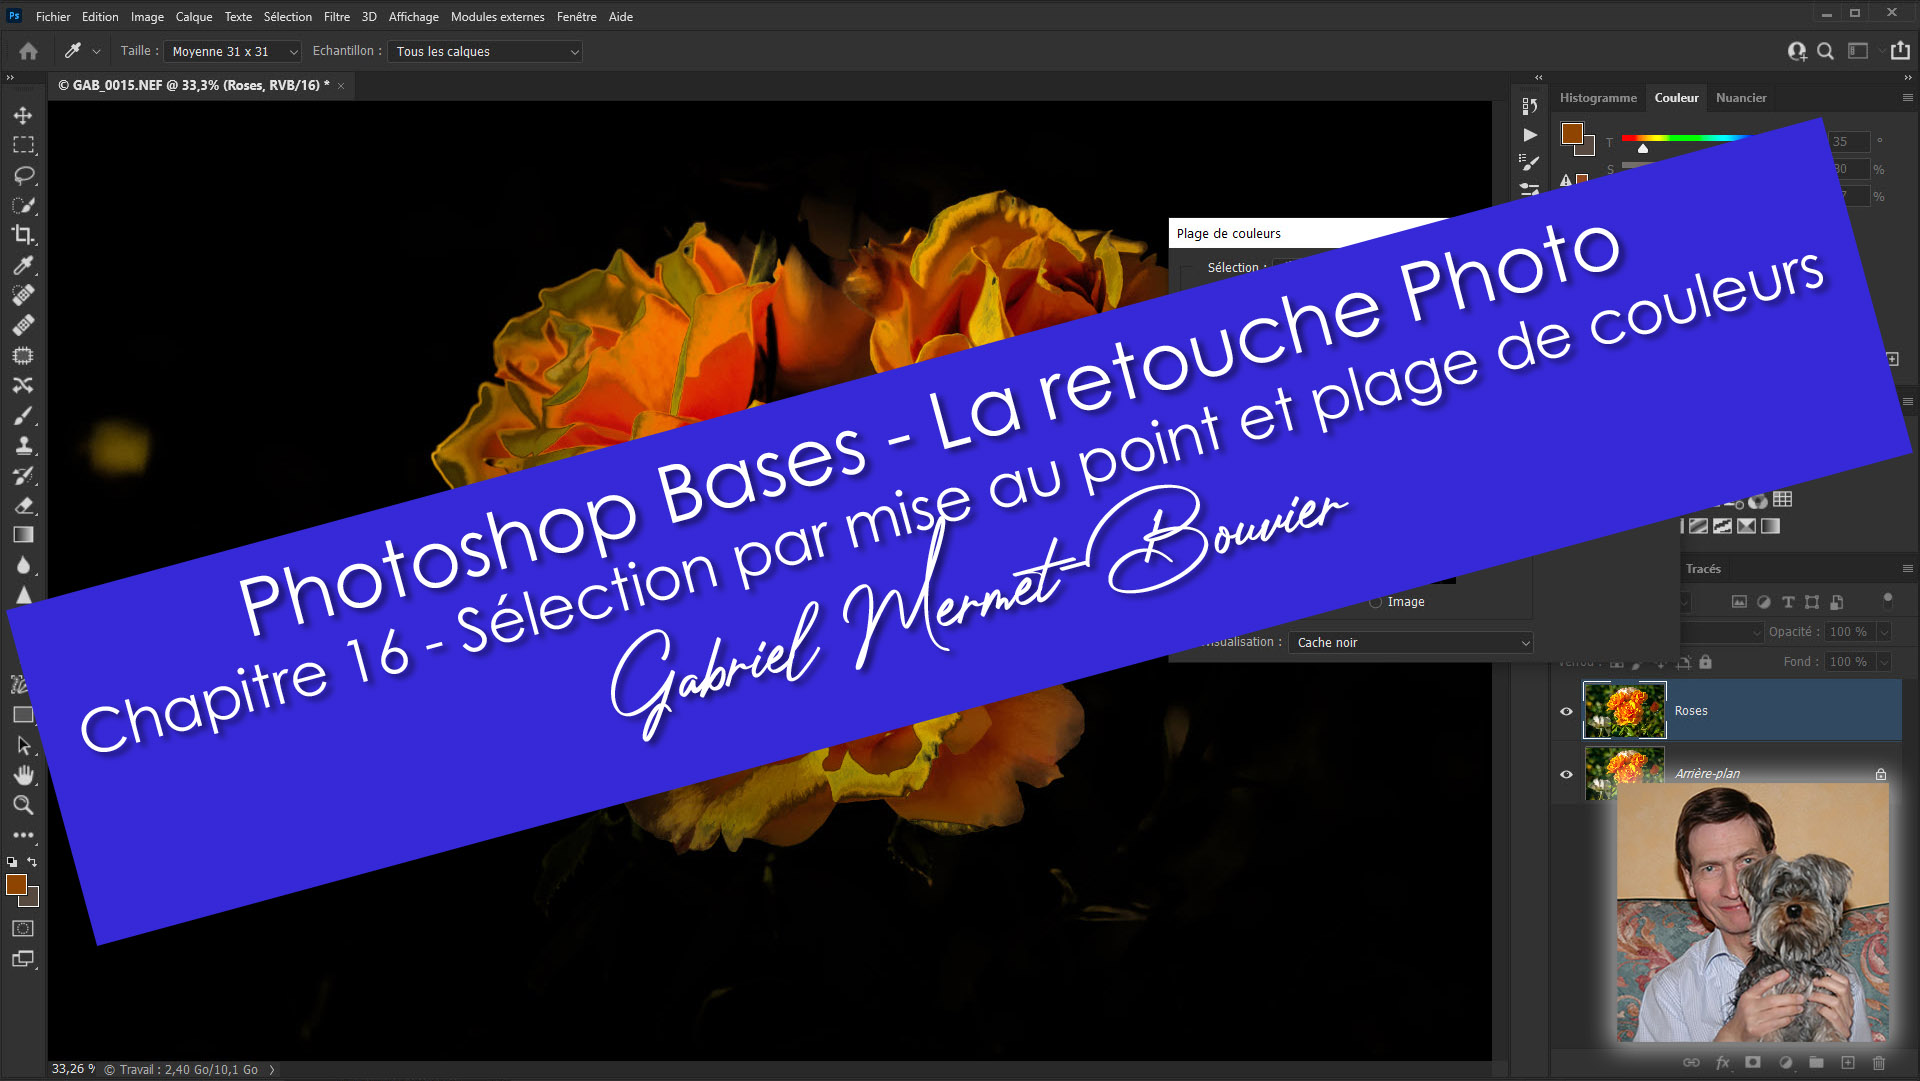Image resolution: width=1920 pixels, height=1081 pixels.
Task: Open the Filtre menu
Action: 336,17
